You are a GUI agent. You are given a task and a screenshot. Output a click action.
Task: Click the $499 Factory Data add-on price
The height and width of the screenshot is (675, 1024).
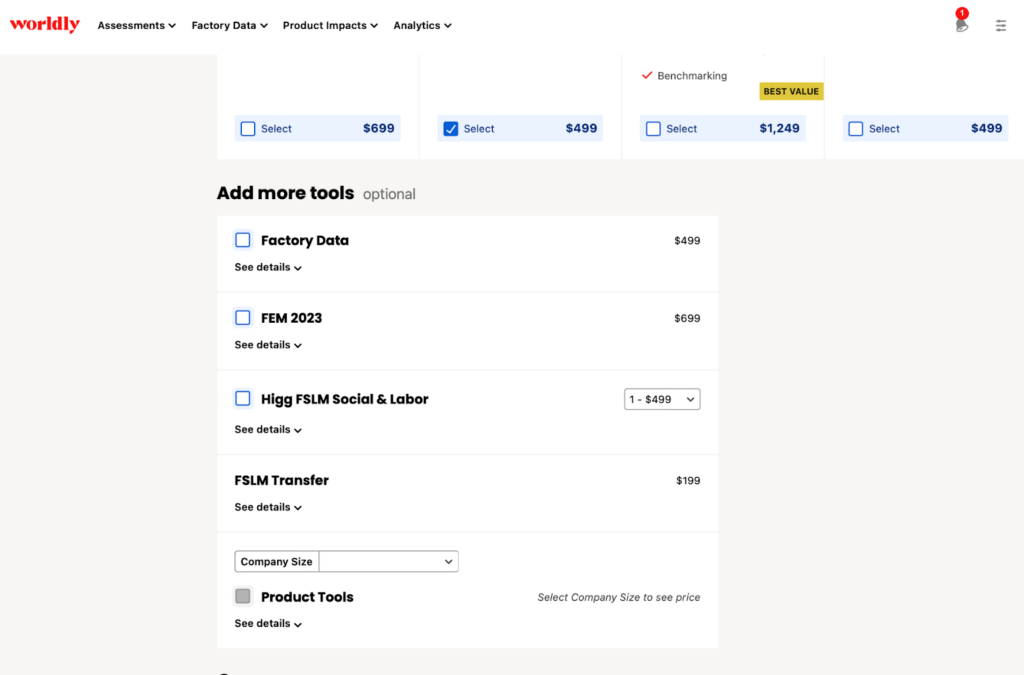pos(687,240)
